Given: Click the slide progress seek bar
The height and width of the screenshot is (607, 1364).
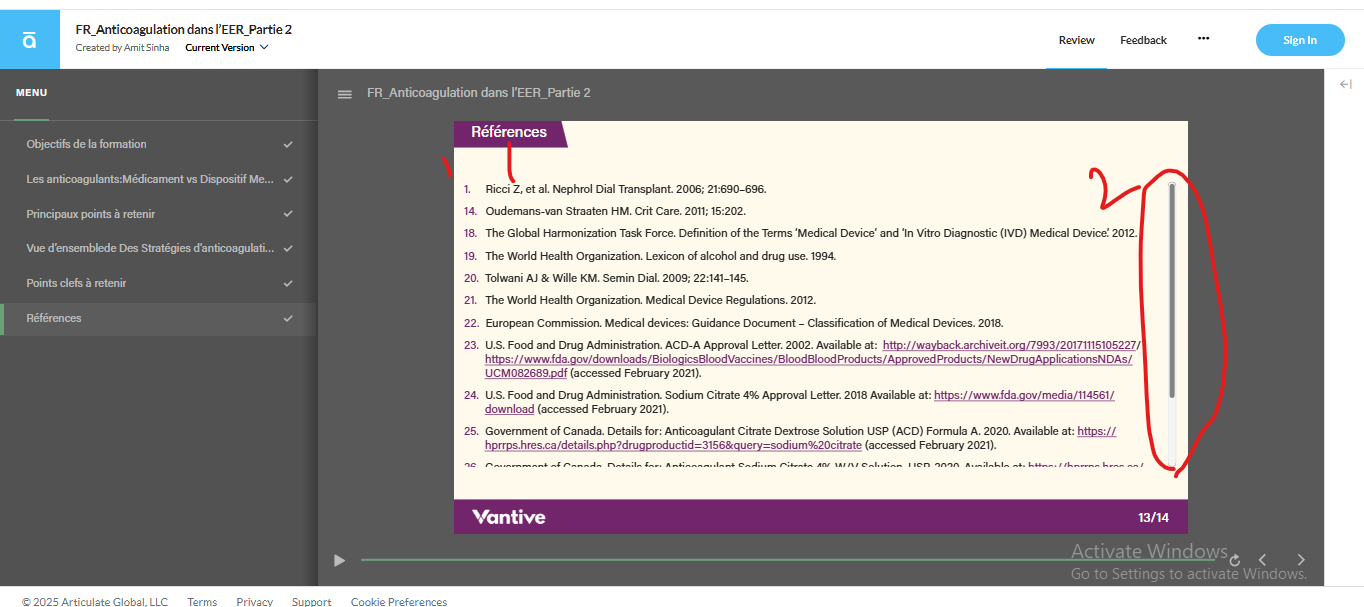Looking at the screenshot, I should pos(790,560).
